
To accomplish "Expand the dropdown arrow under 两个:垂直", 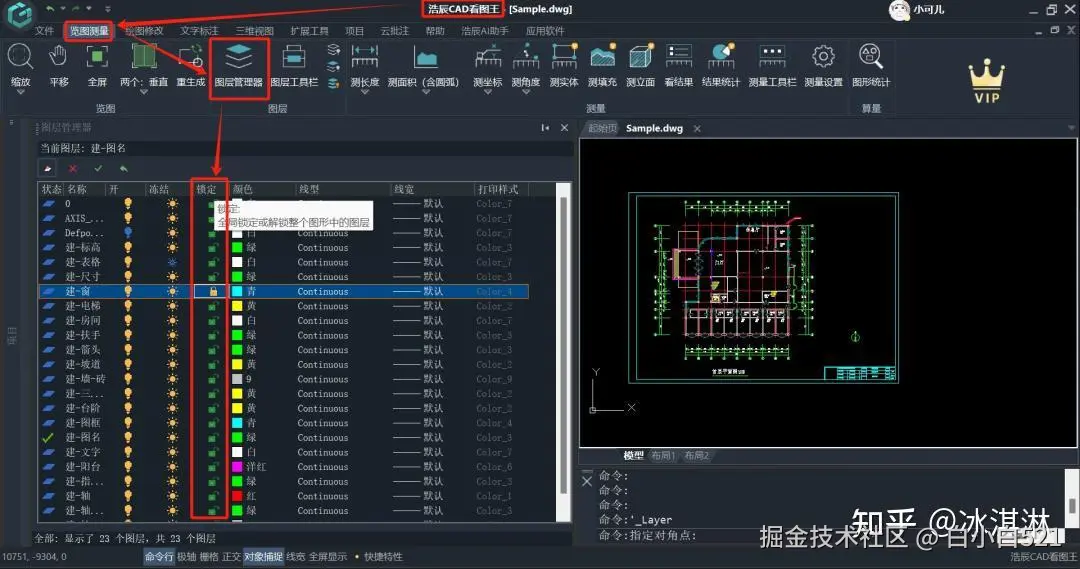I will (x=144, y=92).
